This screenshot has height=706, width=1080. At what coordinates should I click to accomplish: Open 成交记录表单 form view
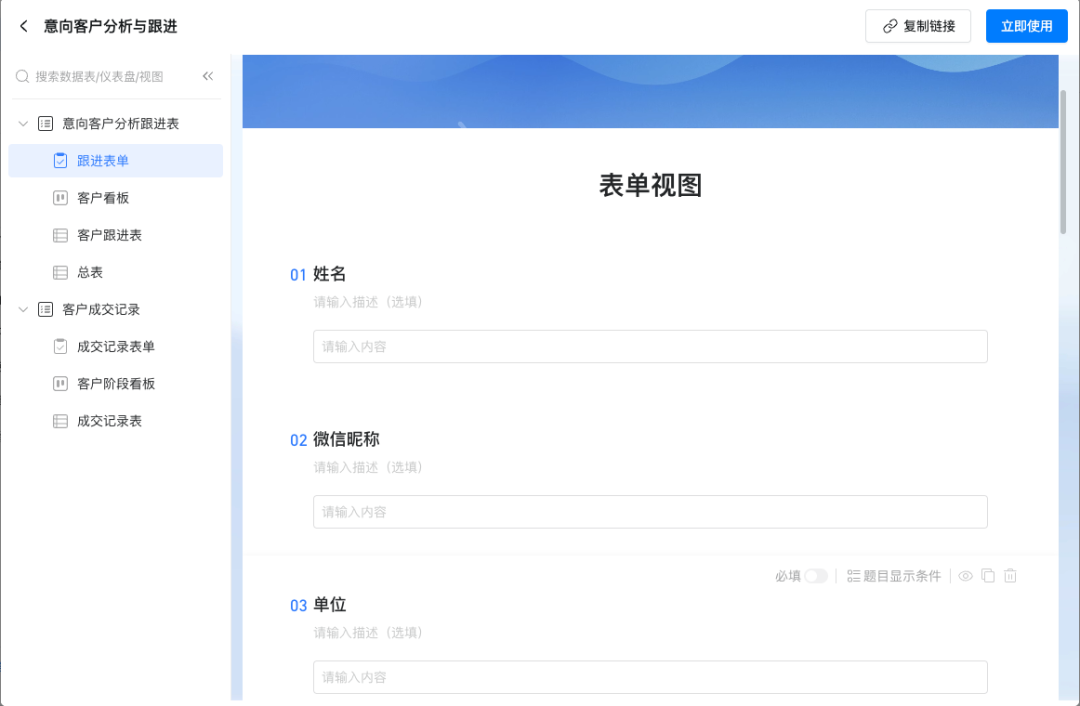tap(115, 347)
